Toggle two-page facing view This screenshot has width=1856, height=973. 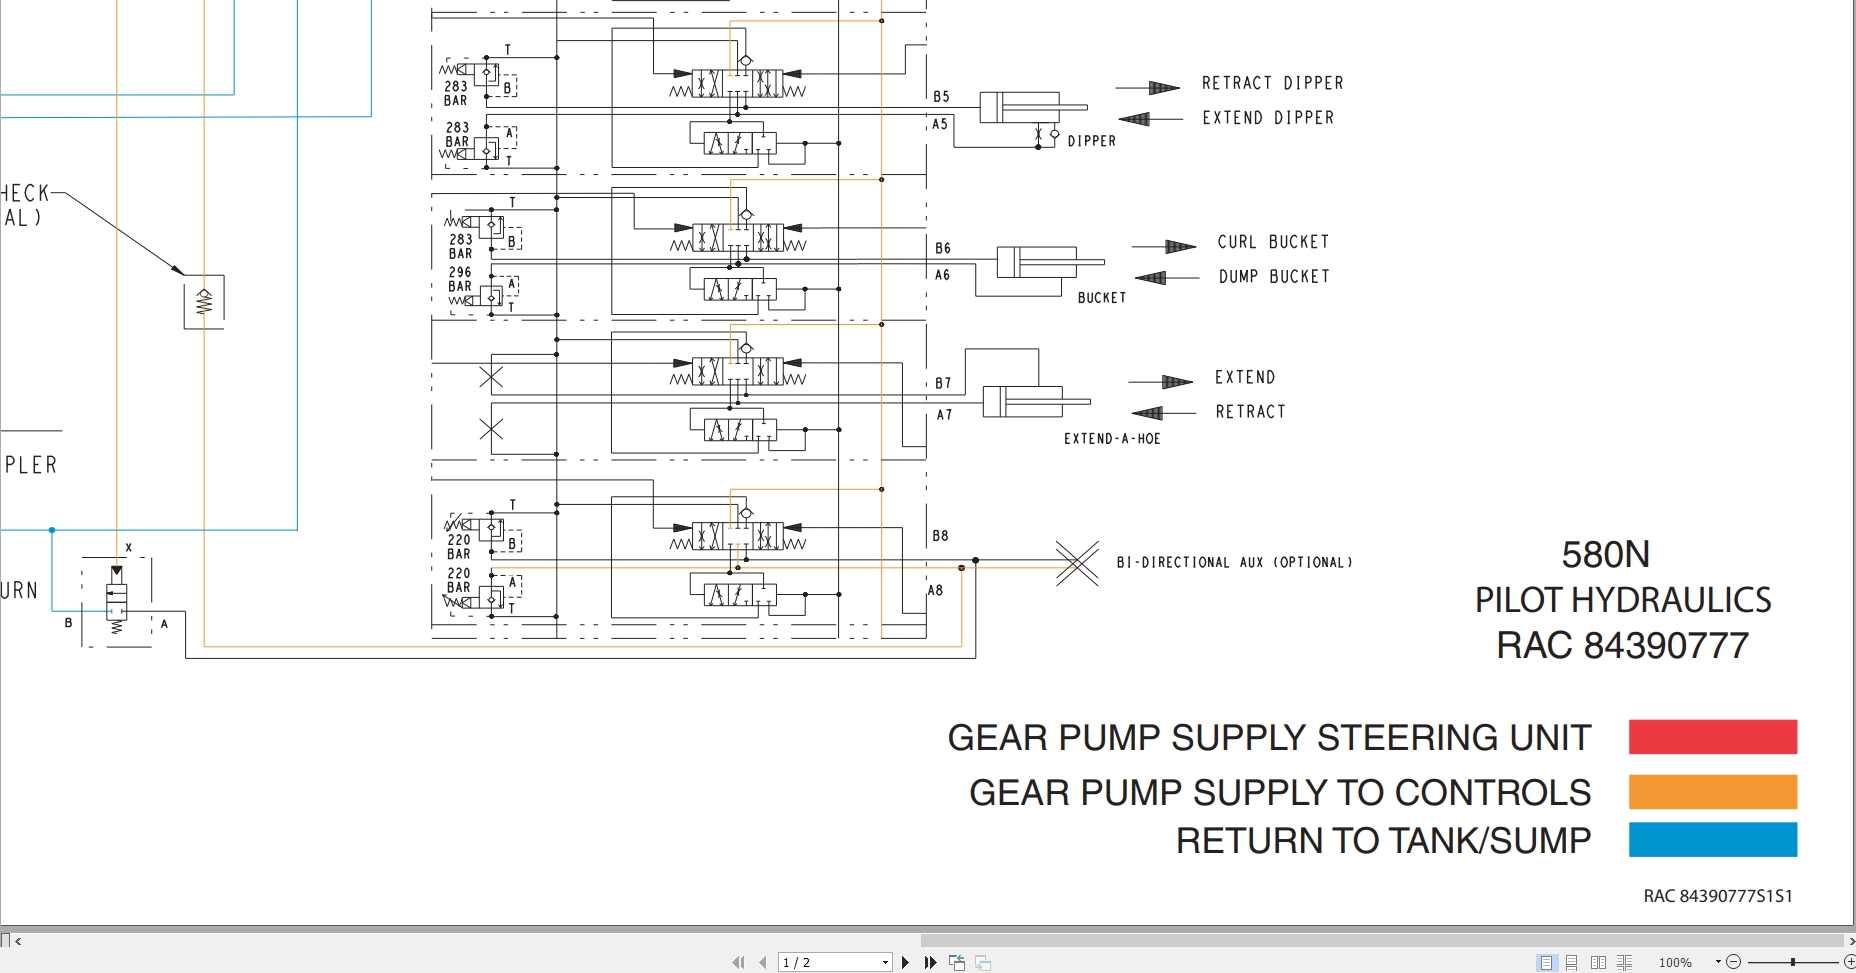pyautogui.click(x=1598, y=962)
